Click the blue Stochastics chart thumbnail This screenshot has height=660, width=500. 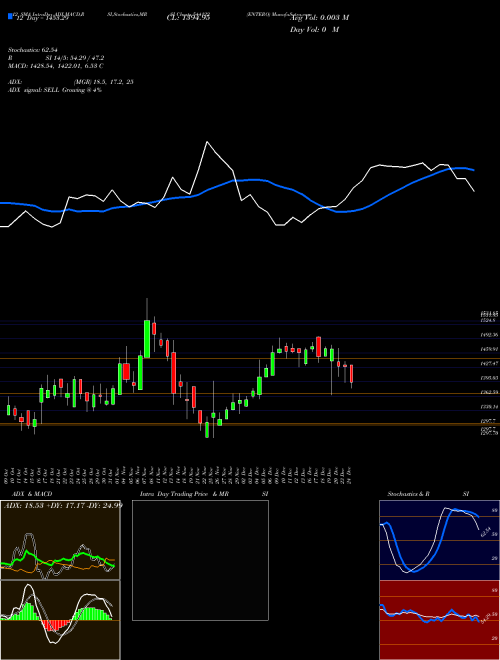439,540
